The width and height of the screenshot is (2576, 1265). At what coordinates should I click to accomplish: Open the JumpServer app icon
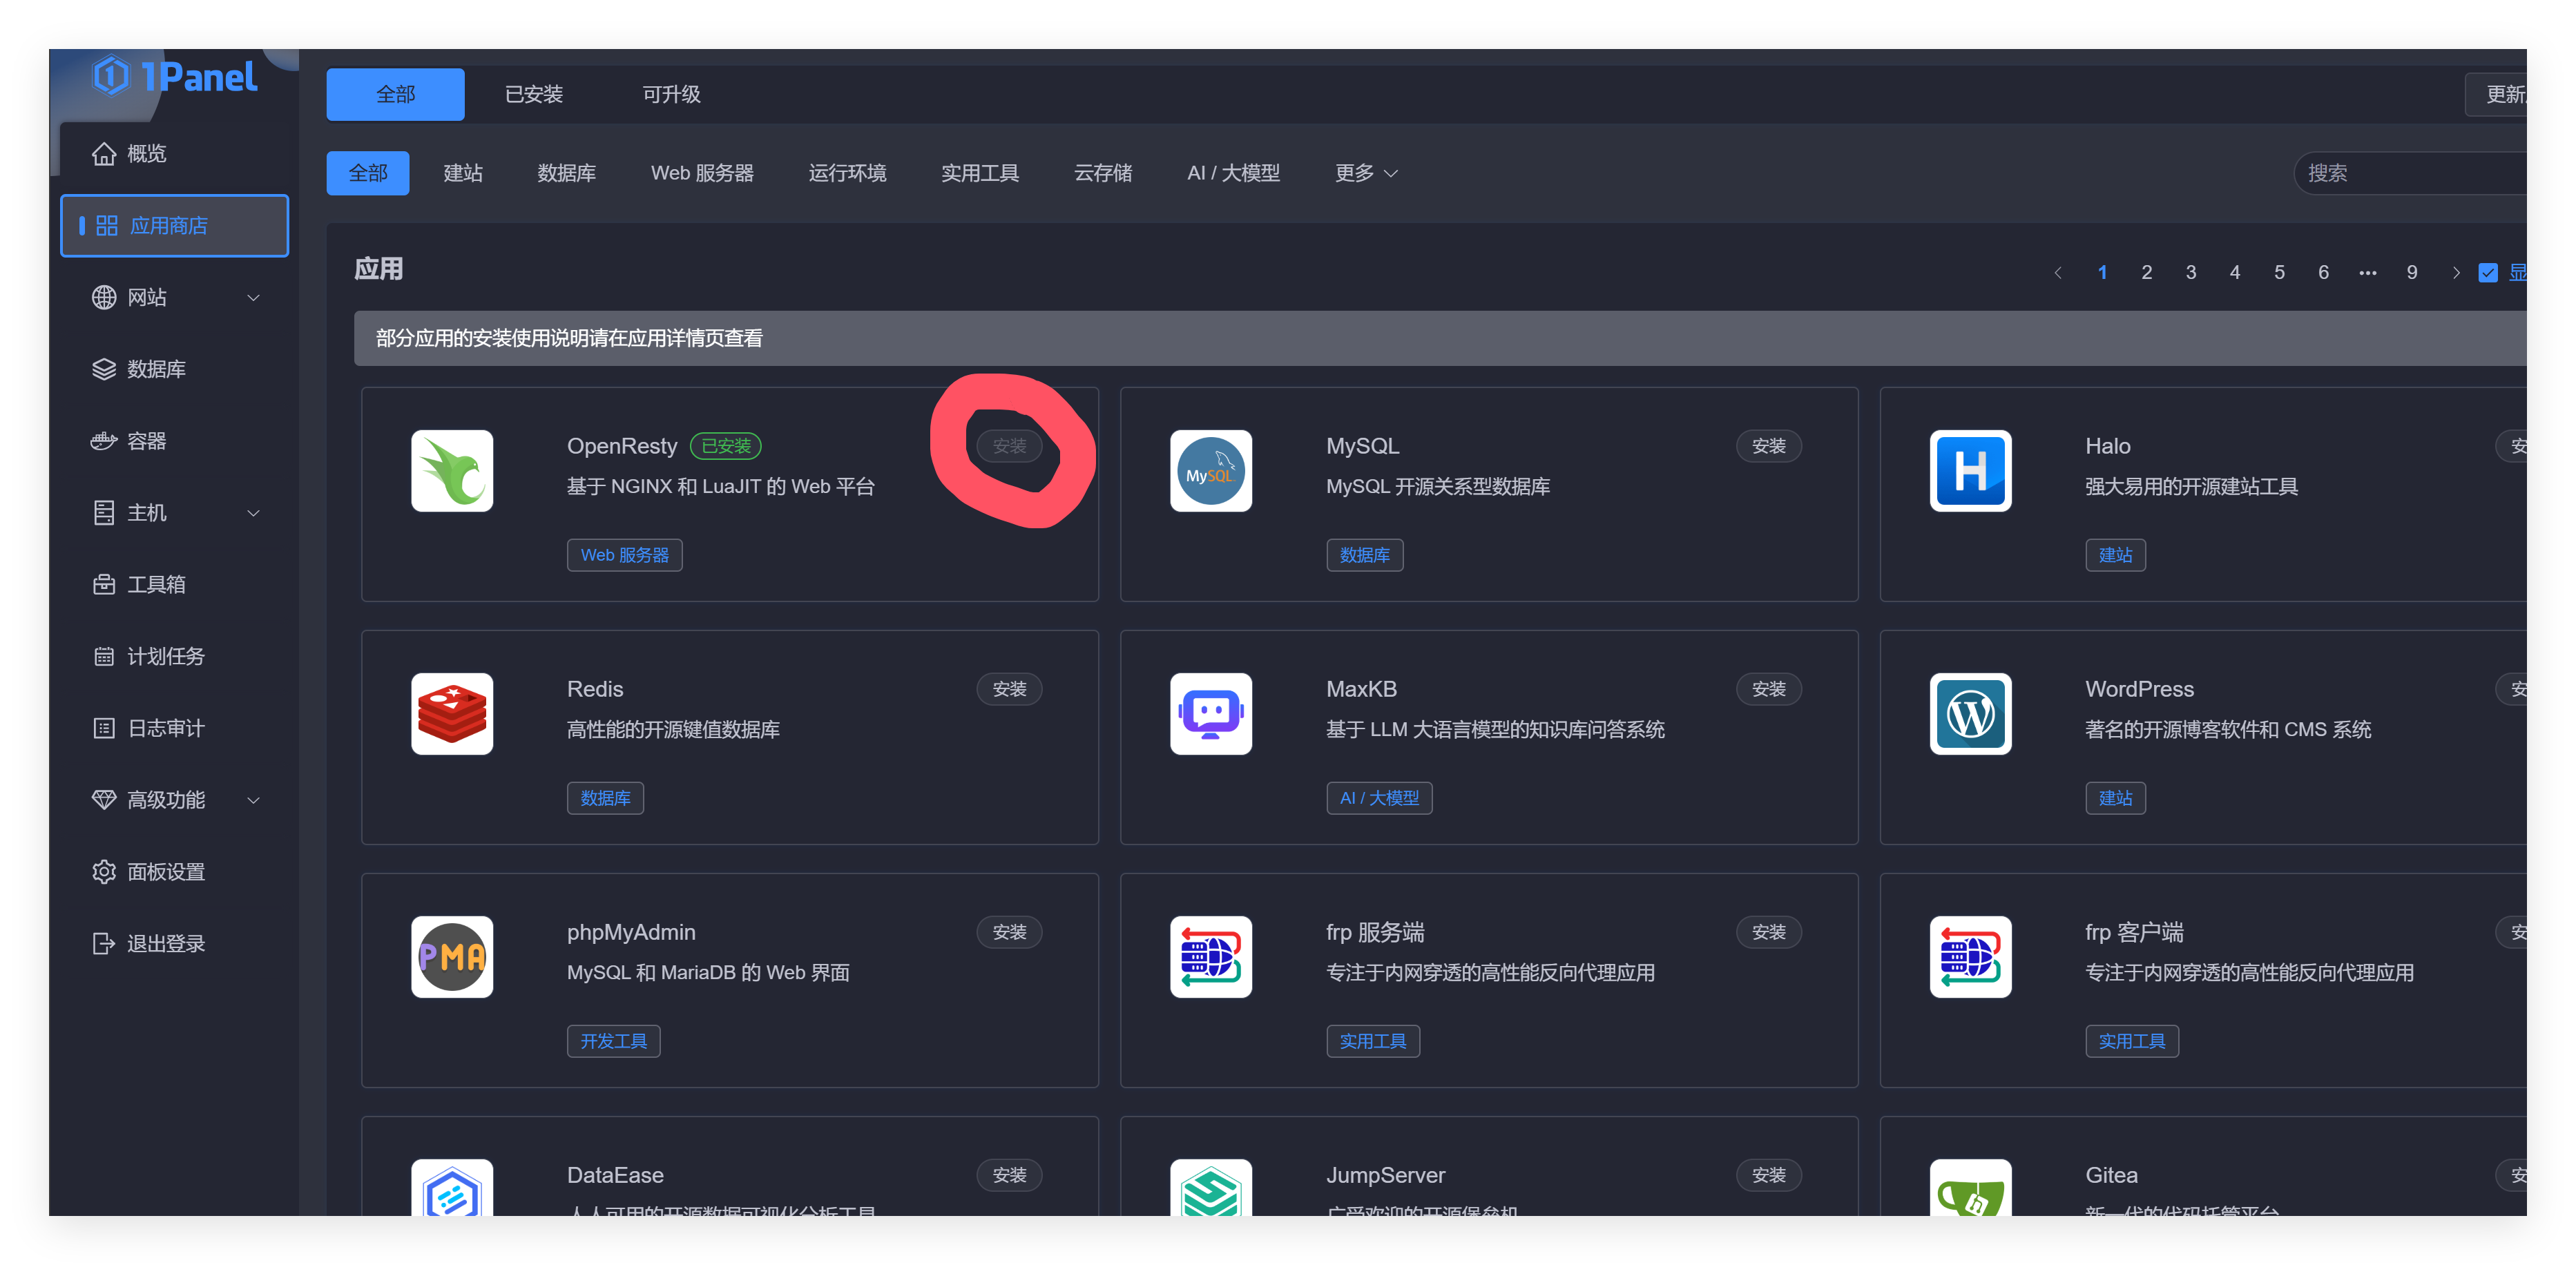coord(1211,1188)
